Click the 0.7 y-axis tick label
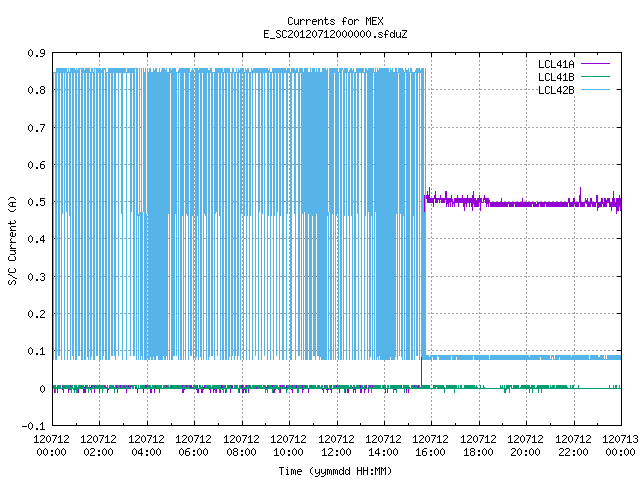Image resolution: width=640 pixels, height=480 pixels. pos(36,128)
